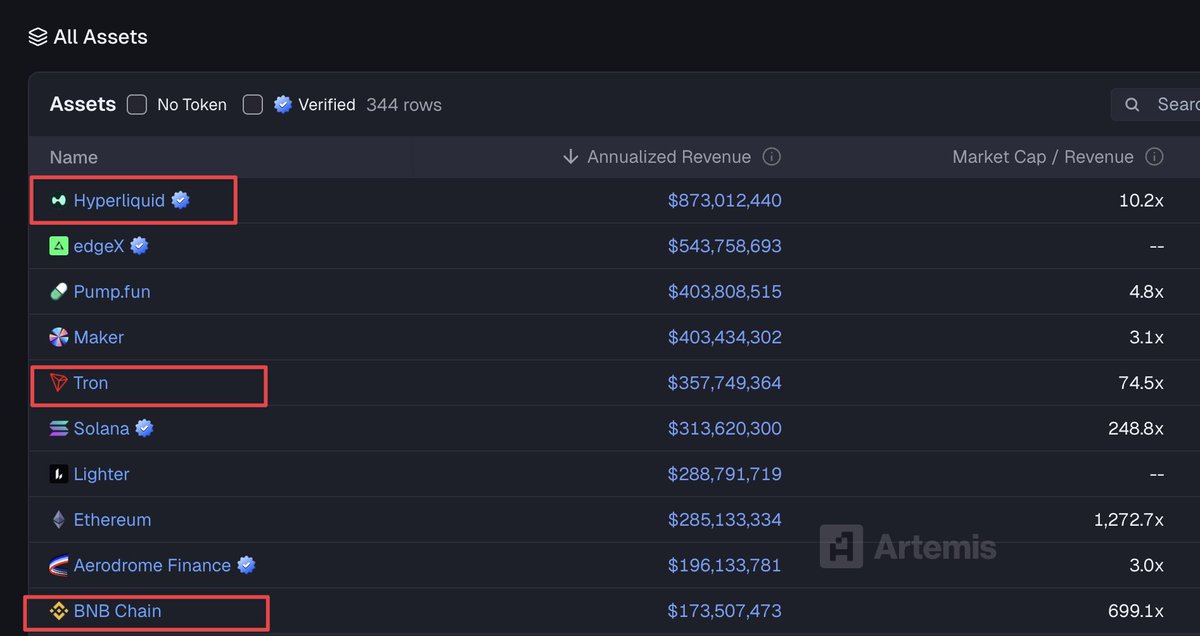Sort by Annualized Revenue header text
The width and height of the screenshot is (1200, 636).
[669, 157]
